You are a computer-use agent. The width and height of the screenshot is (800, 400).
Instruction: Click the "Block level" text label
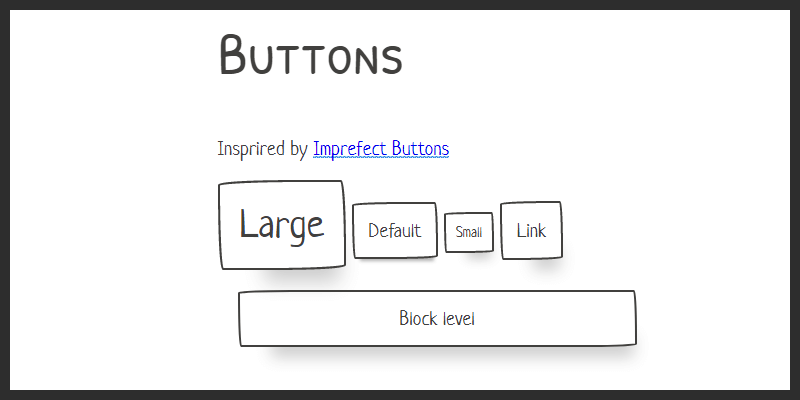tap(437, 319)
